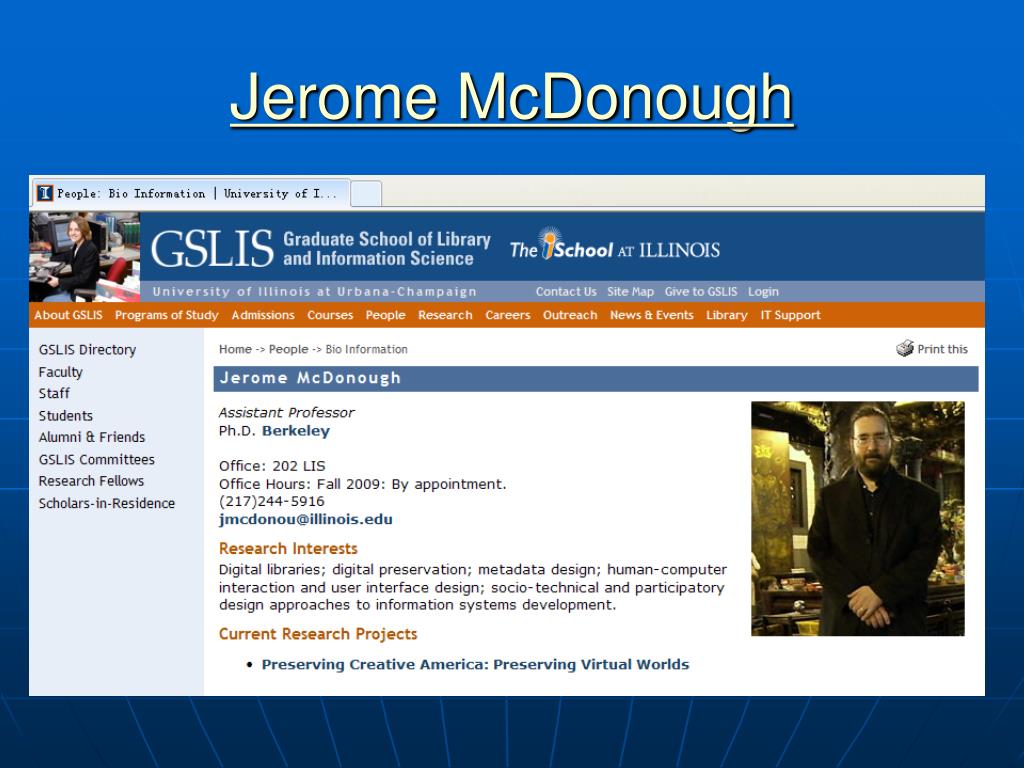Open Contact Us link
The width and height of the screenshot is (1024, 768).
[x=566, y=292]
